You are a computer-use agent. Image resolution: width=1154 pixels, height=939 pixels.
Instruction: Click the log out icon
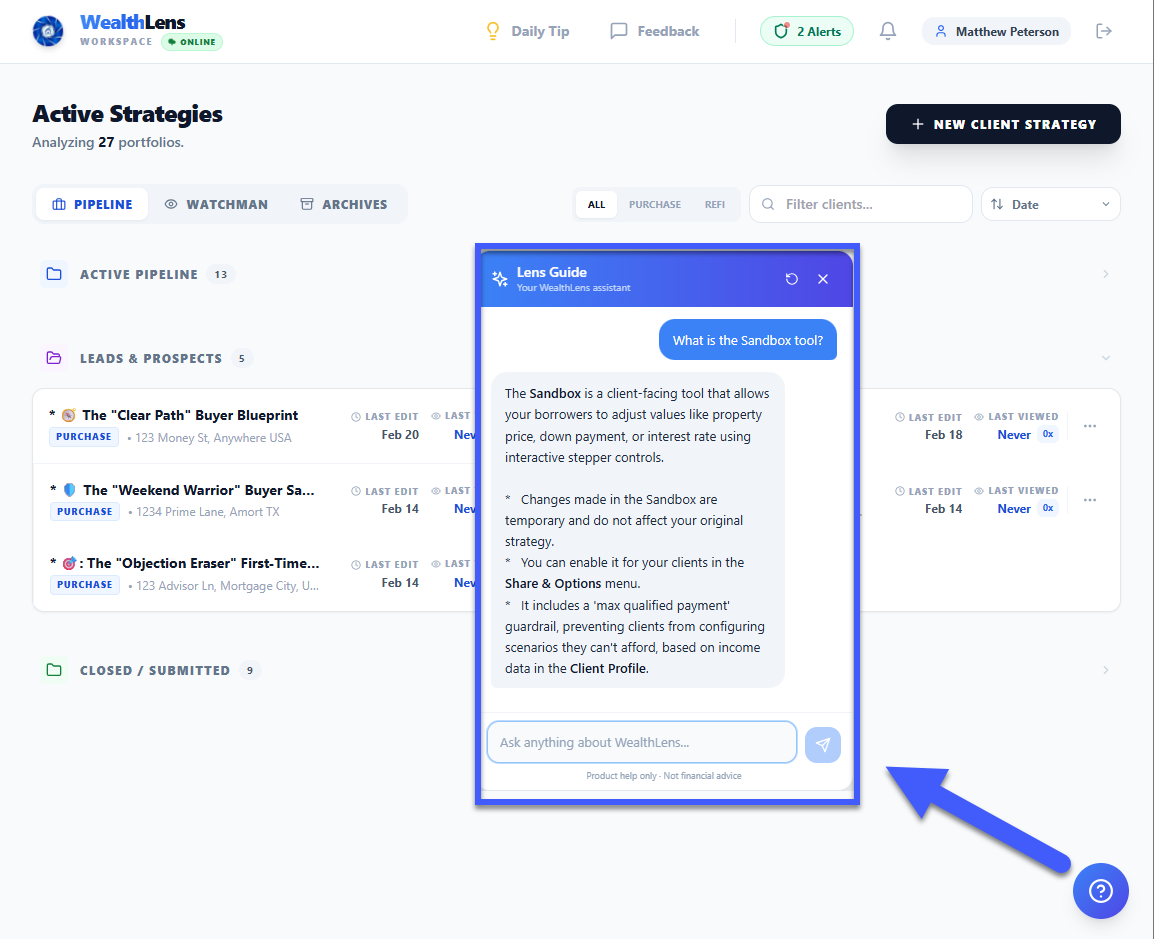click(x=1103, y=31)
